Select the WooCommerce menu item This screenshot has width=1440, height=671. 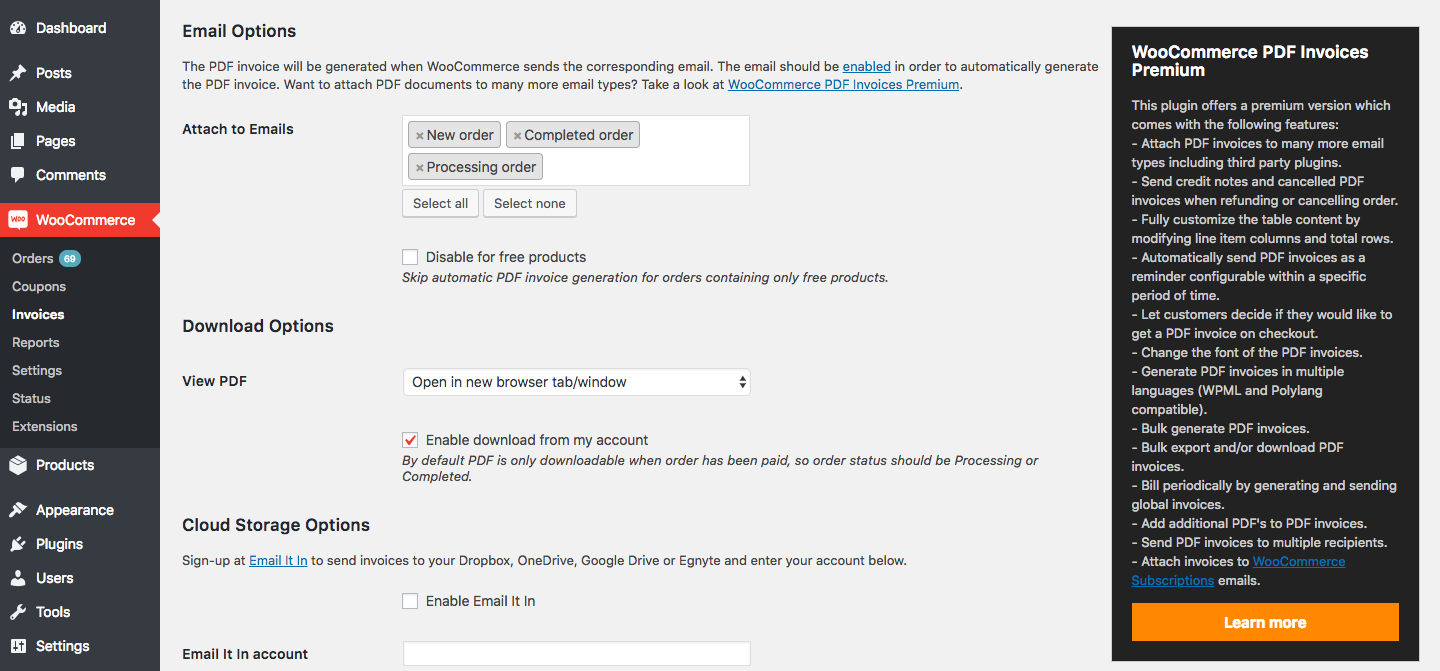80,220
